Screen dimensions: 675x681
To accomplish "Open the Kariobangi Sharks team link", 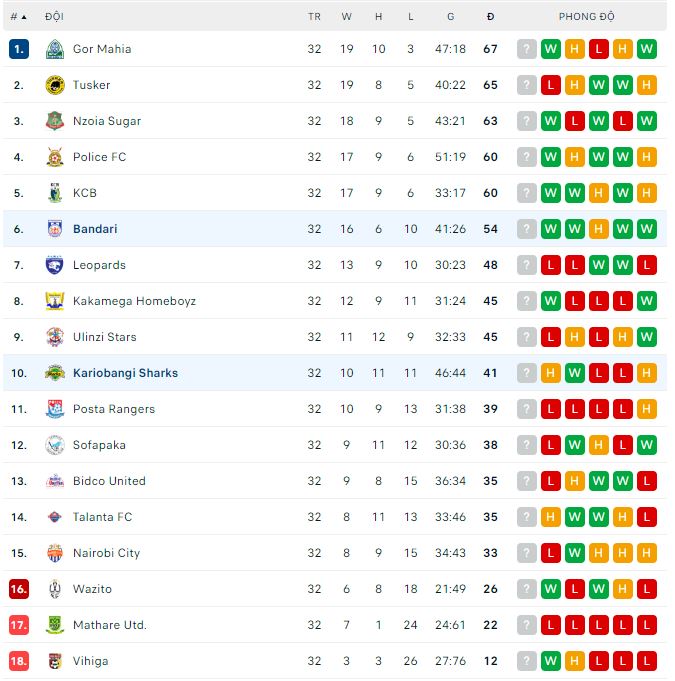I will tap(125, 373).
